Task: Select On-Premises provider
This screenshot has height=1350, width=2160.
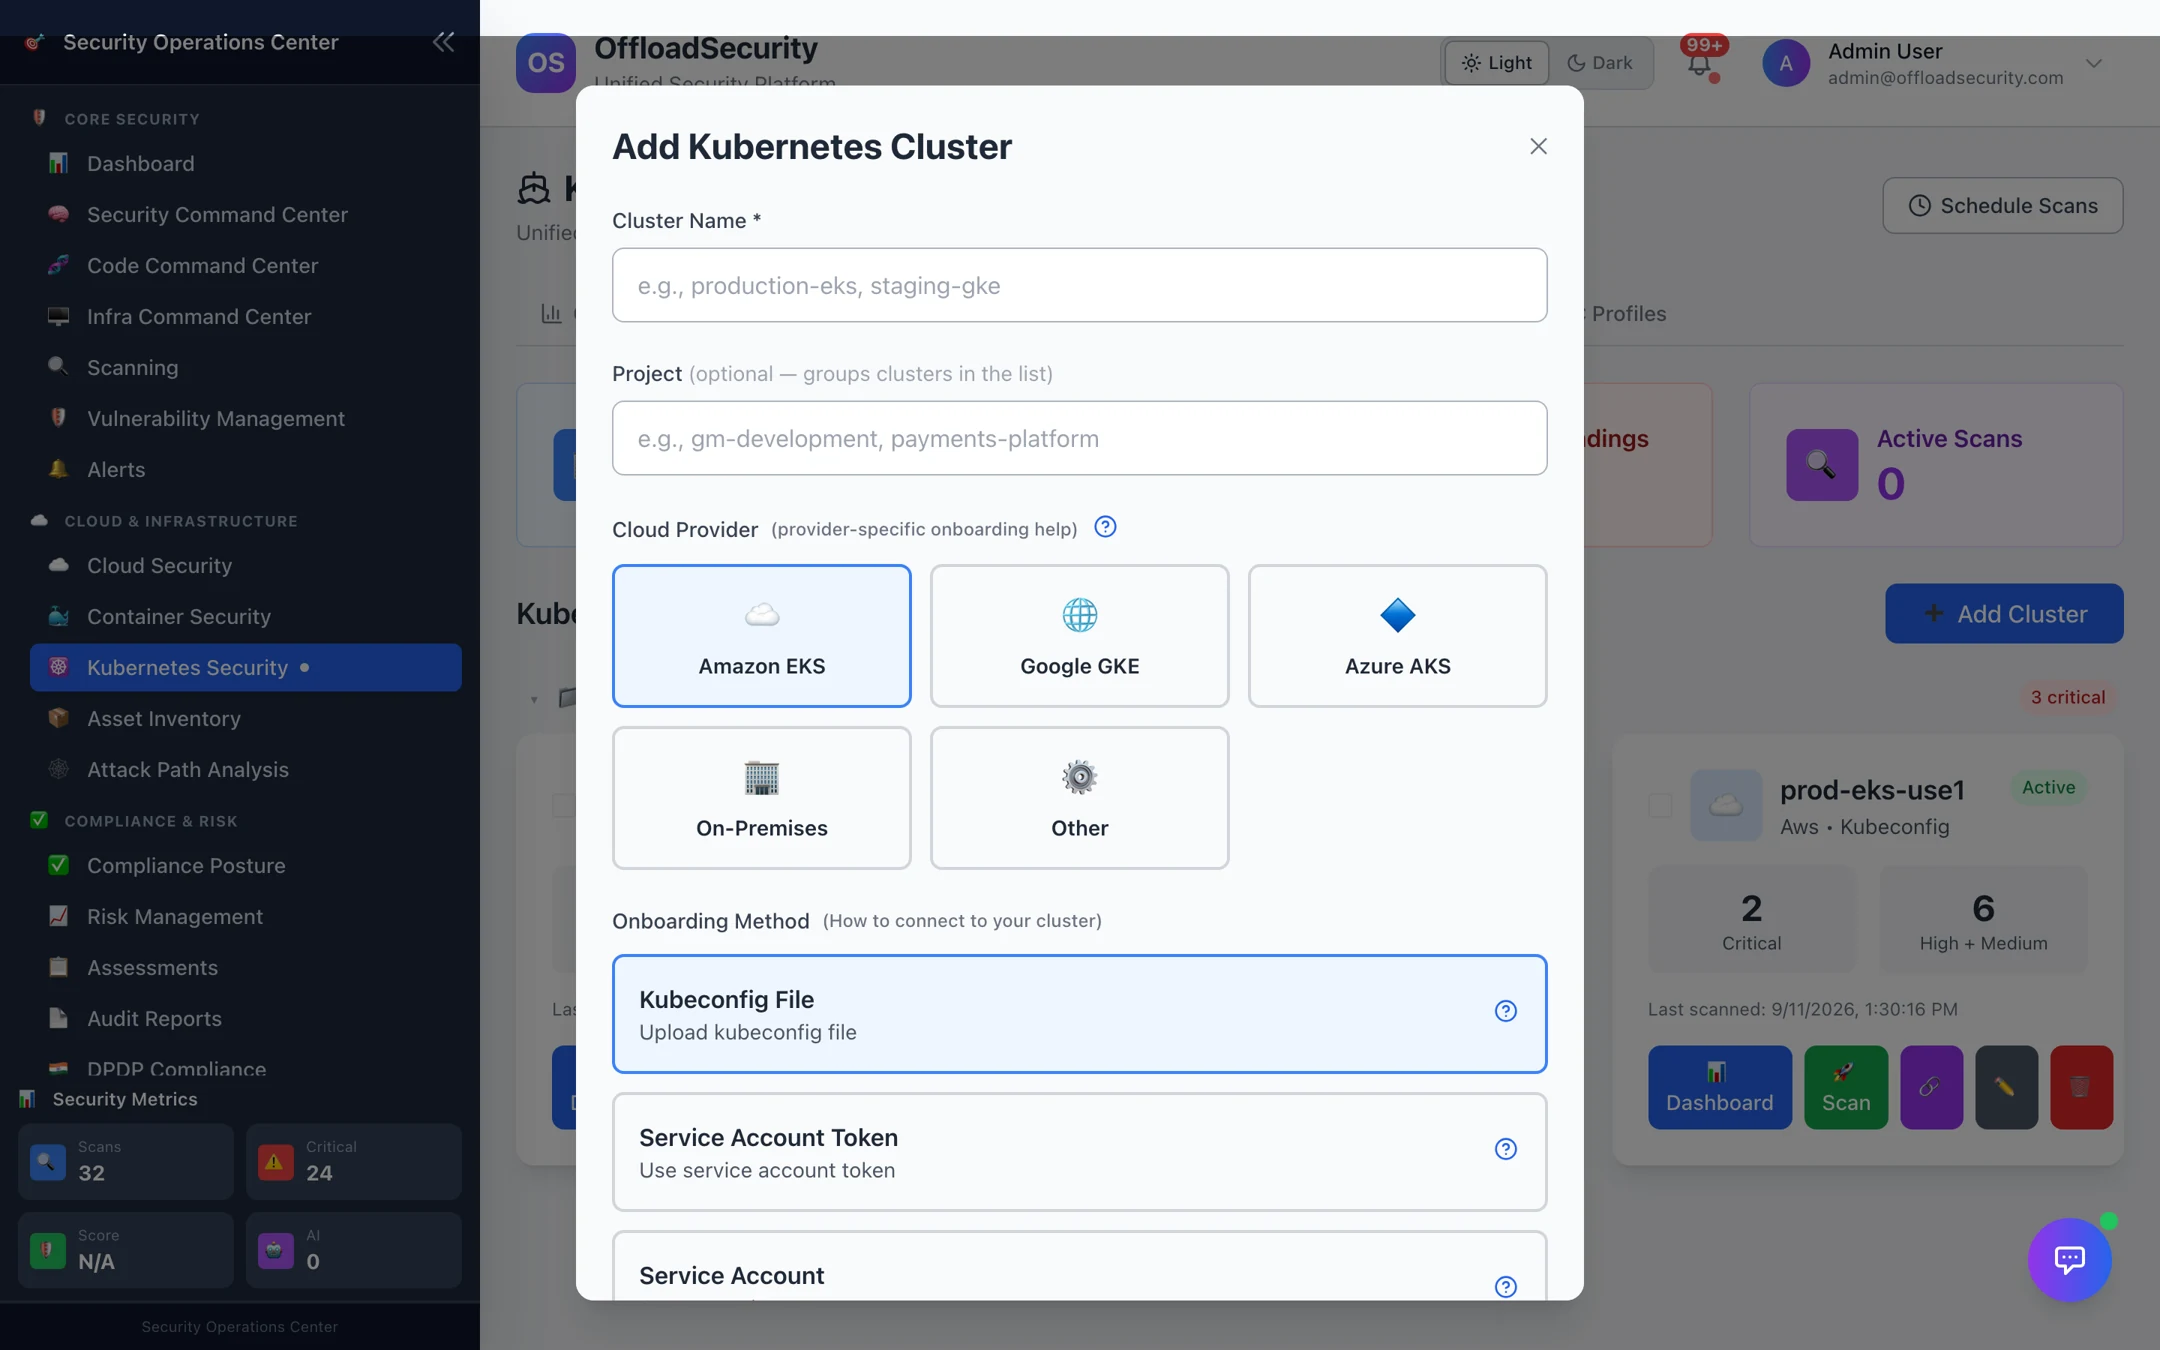Action: click(x=761, y=798)
